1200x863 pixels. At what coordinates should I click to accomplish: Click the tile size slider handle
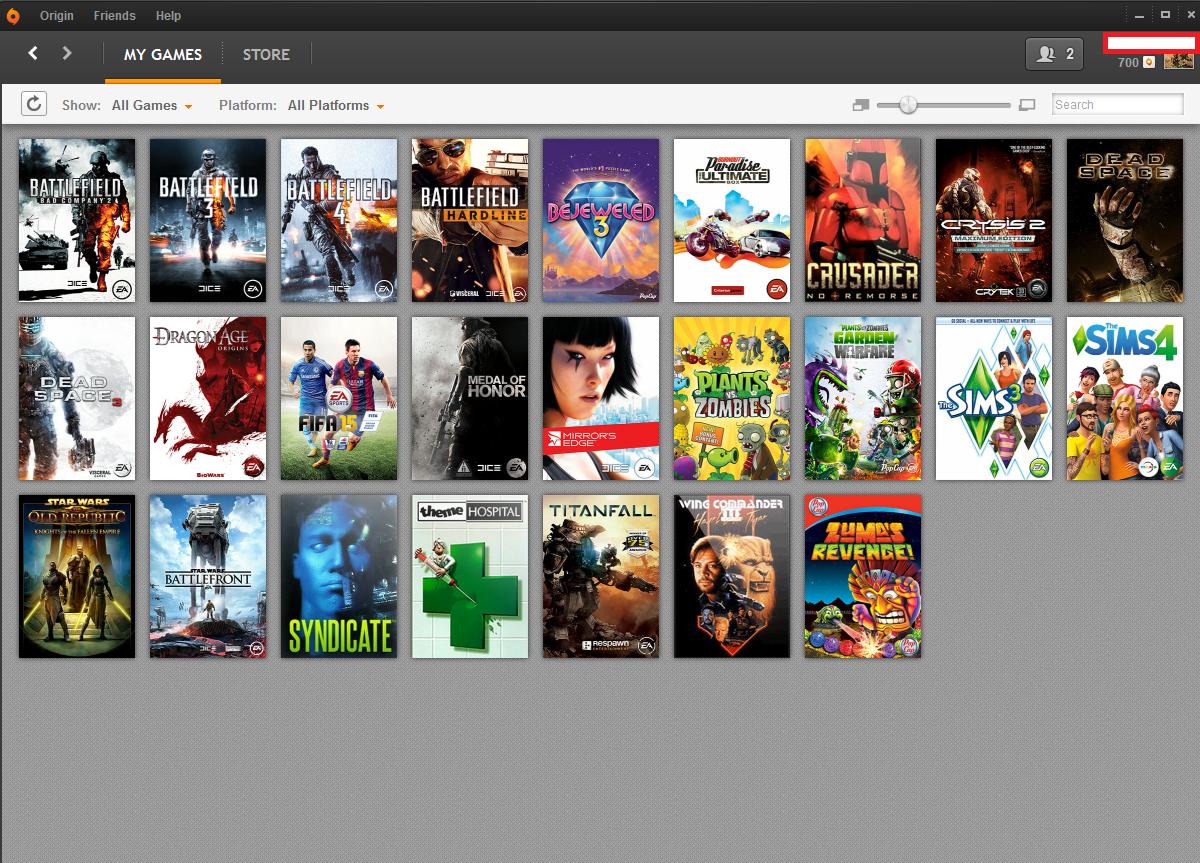[908, 104]
